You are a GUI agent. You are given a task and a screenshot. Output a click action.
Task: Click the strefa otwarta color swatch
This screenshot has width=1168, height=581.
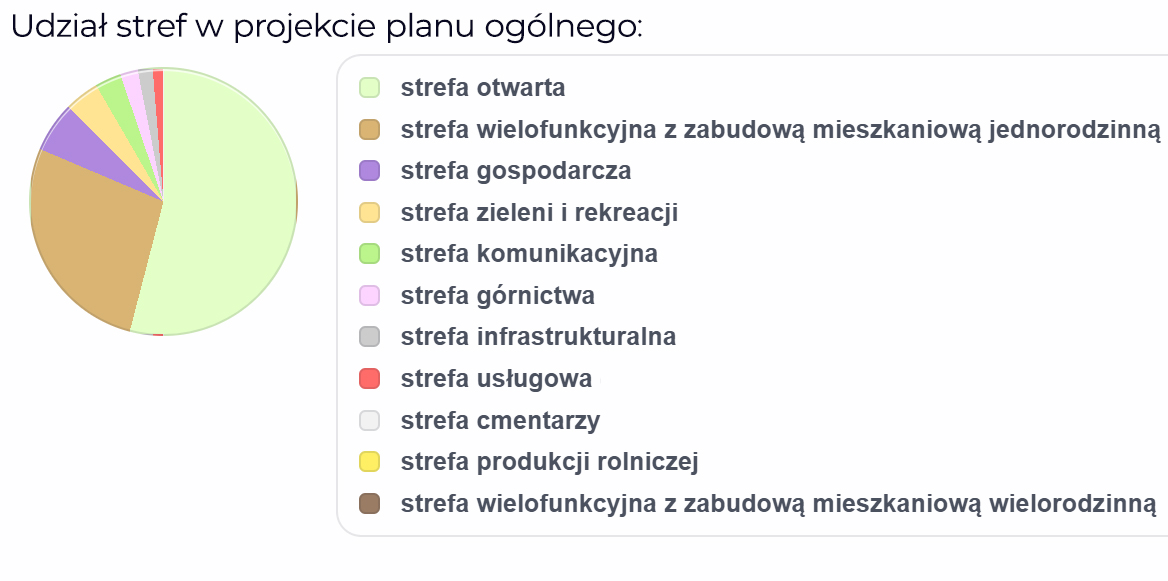click(x=370, y=88)
